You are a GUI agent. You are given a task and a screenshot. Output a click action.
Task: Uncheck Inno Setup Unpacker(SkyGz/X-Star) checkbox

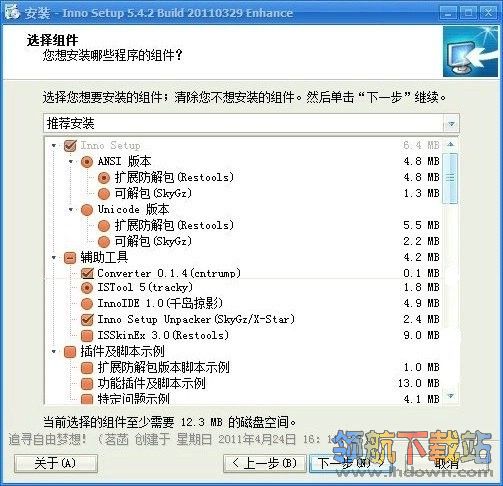(x=87, y=319)
